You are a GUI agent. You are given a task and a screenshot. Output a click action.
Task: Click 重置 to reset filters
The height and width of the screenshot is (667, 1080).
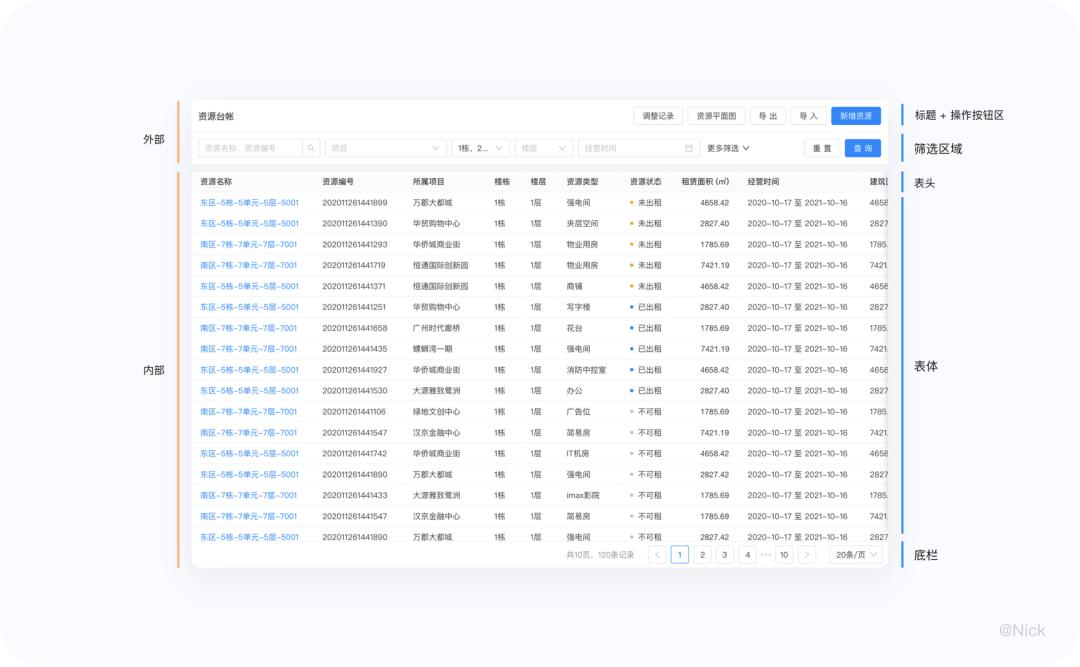pos(821,147)
